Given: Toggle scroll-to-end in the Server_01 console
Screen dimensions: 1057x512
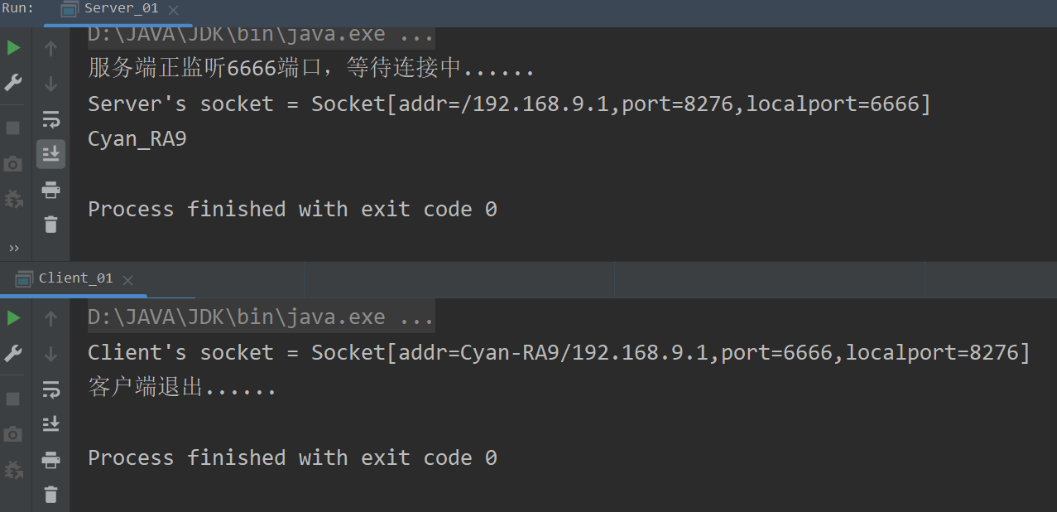Looking at the screenshot, I should (x=51, y=154).
